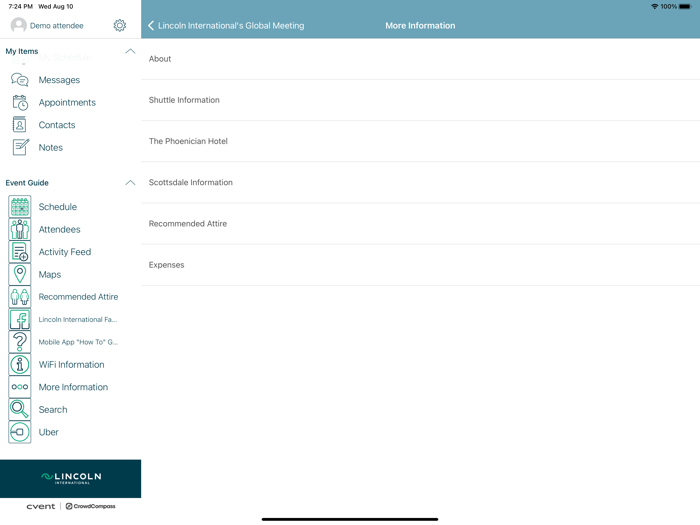The height and width of the screenshot is (525, 700).
Task: Select Messages in the sidebar
Action: [59, 80]
